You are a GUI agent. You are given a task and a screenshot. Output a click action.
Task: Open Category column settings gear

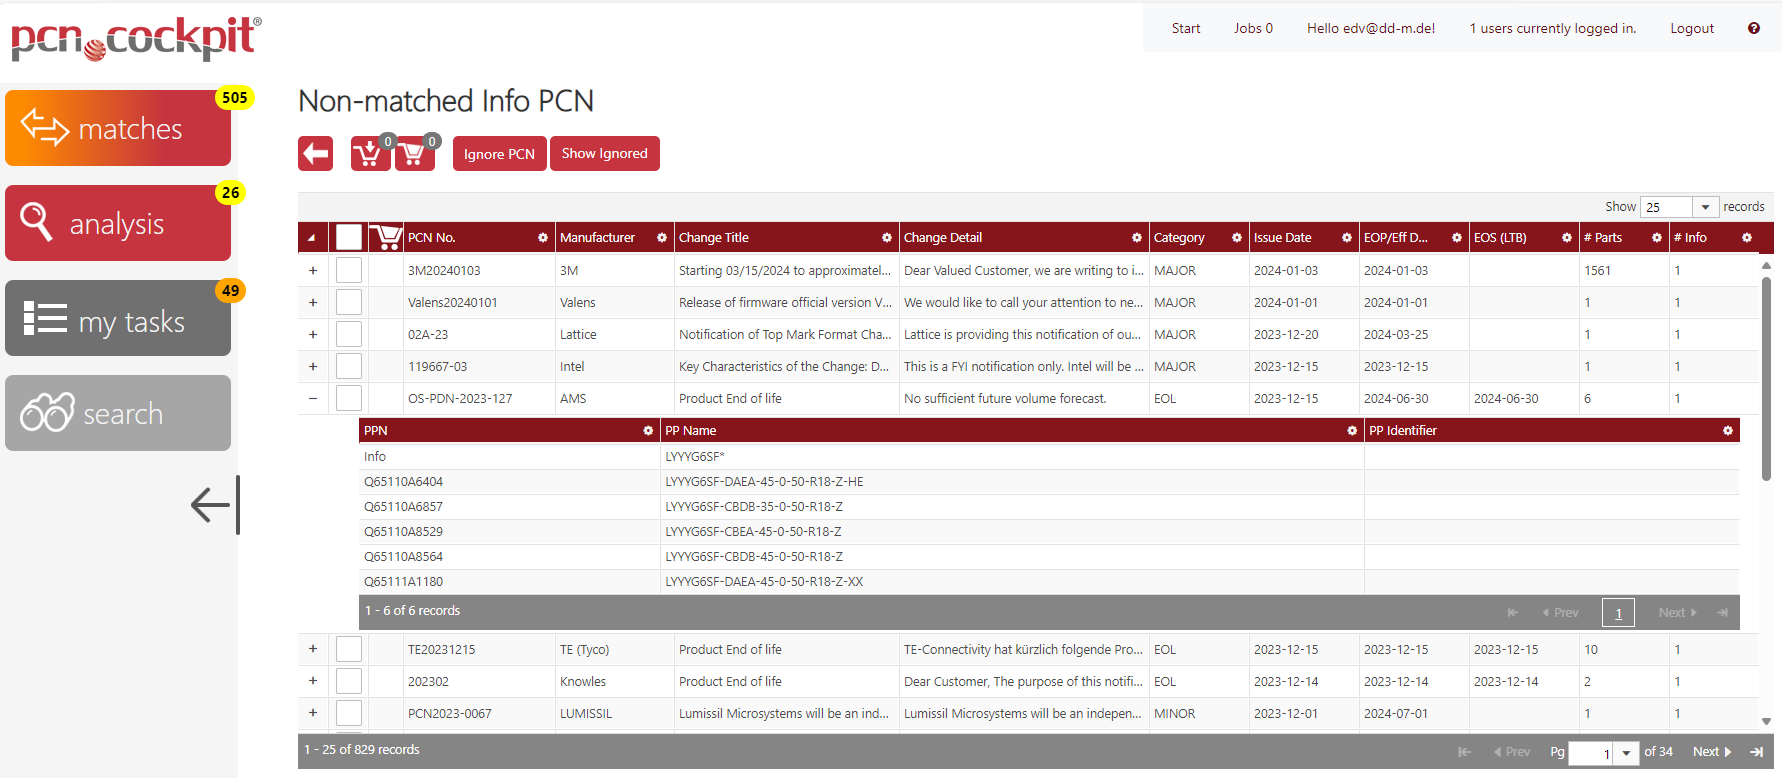coord(1237,237)
